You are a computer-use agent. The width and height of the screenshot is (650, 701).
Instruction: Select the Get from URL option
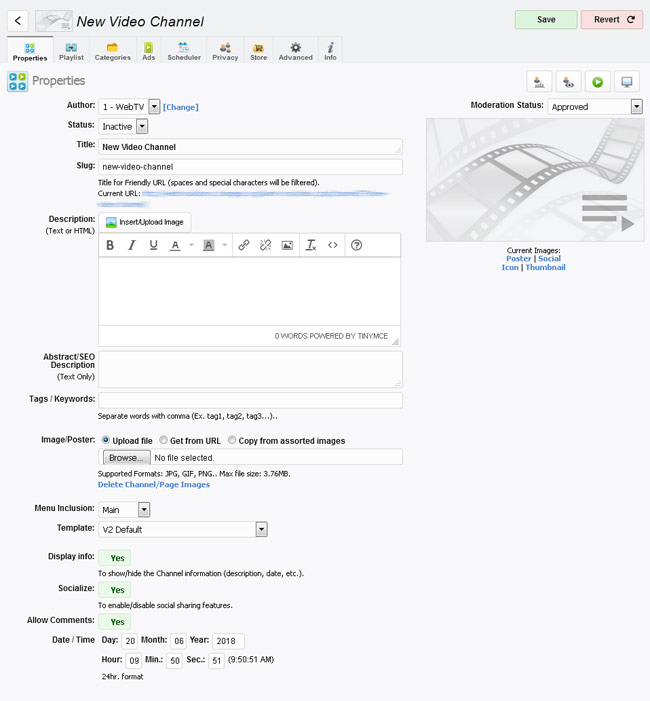[164, 440]
